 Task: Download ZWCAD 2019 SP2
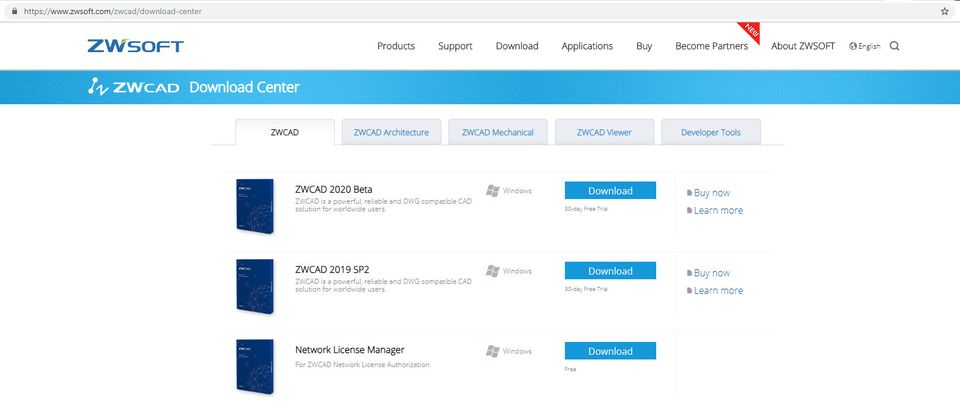(x=610, y=271)
